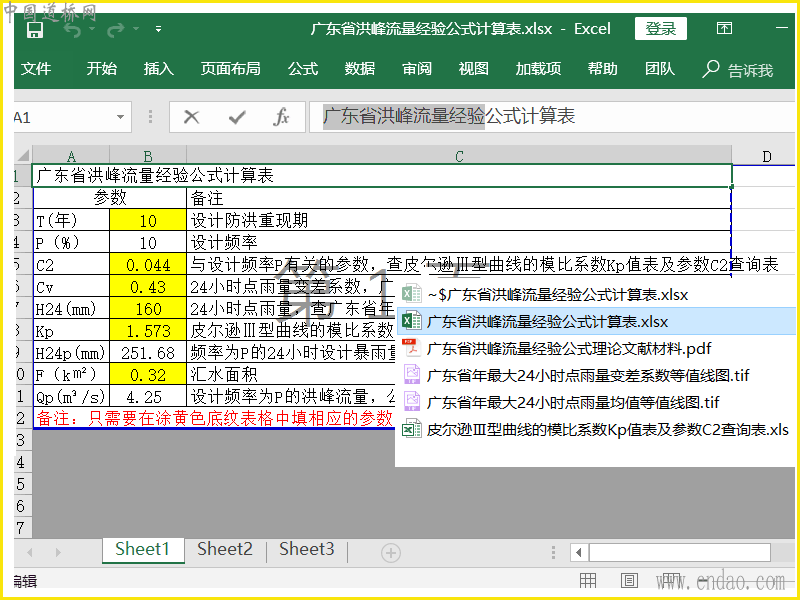Switch to Sheet1 tab

142,549
